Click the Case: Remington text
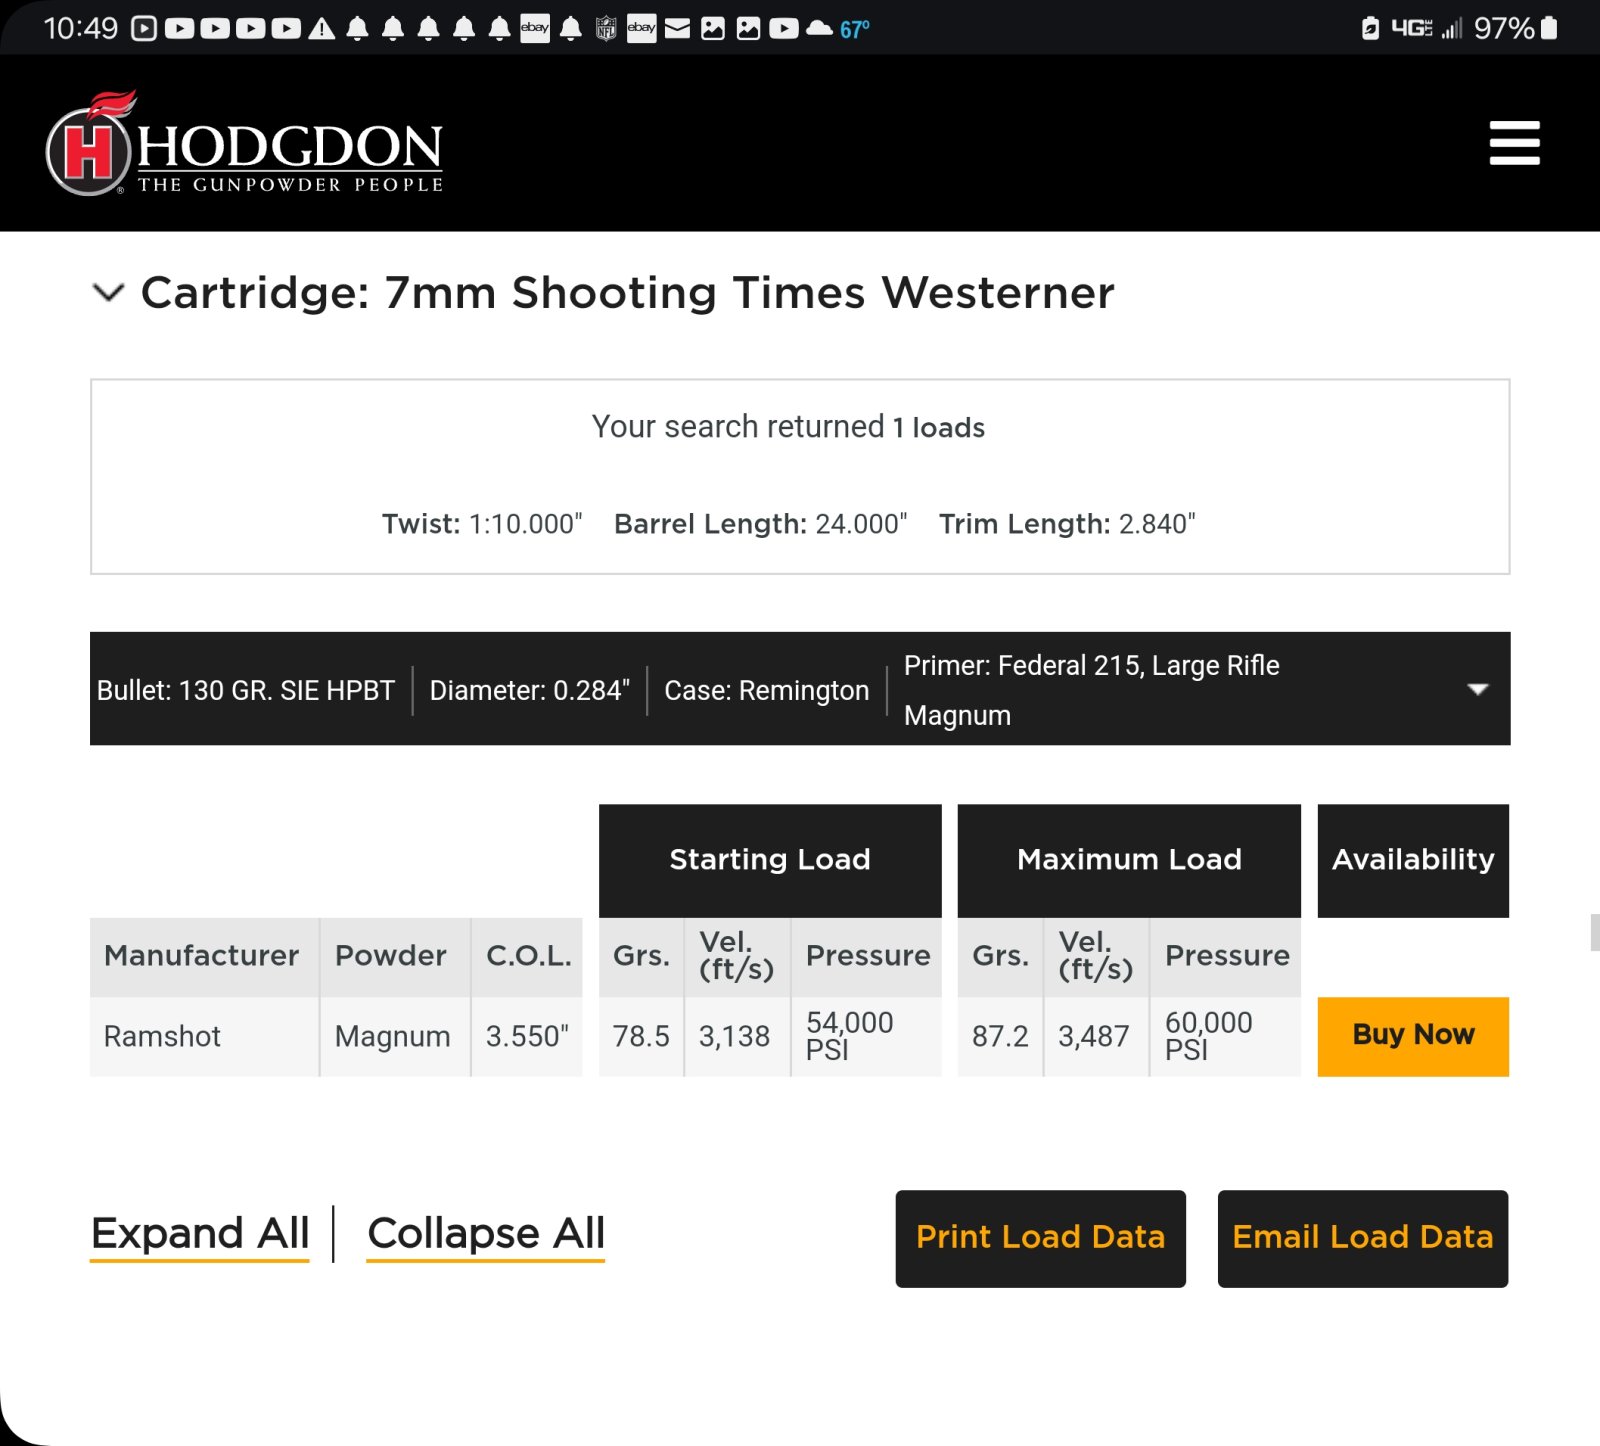1600x1446 pixels. click(x=767, y=690)
